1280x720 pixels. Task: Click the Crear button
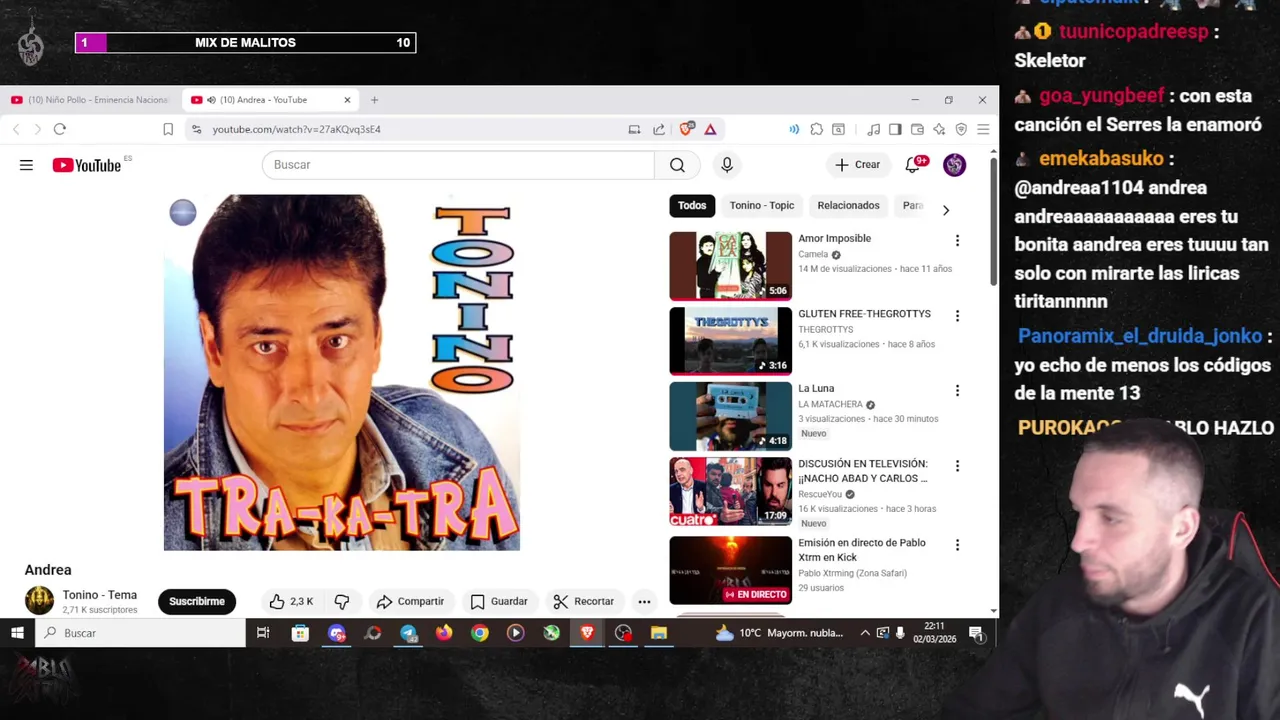(858, 165)
